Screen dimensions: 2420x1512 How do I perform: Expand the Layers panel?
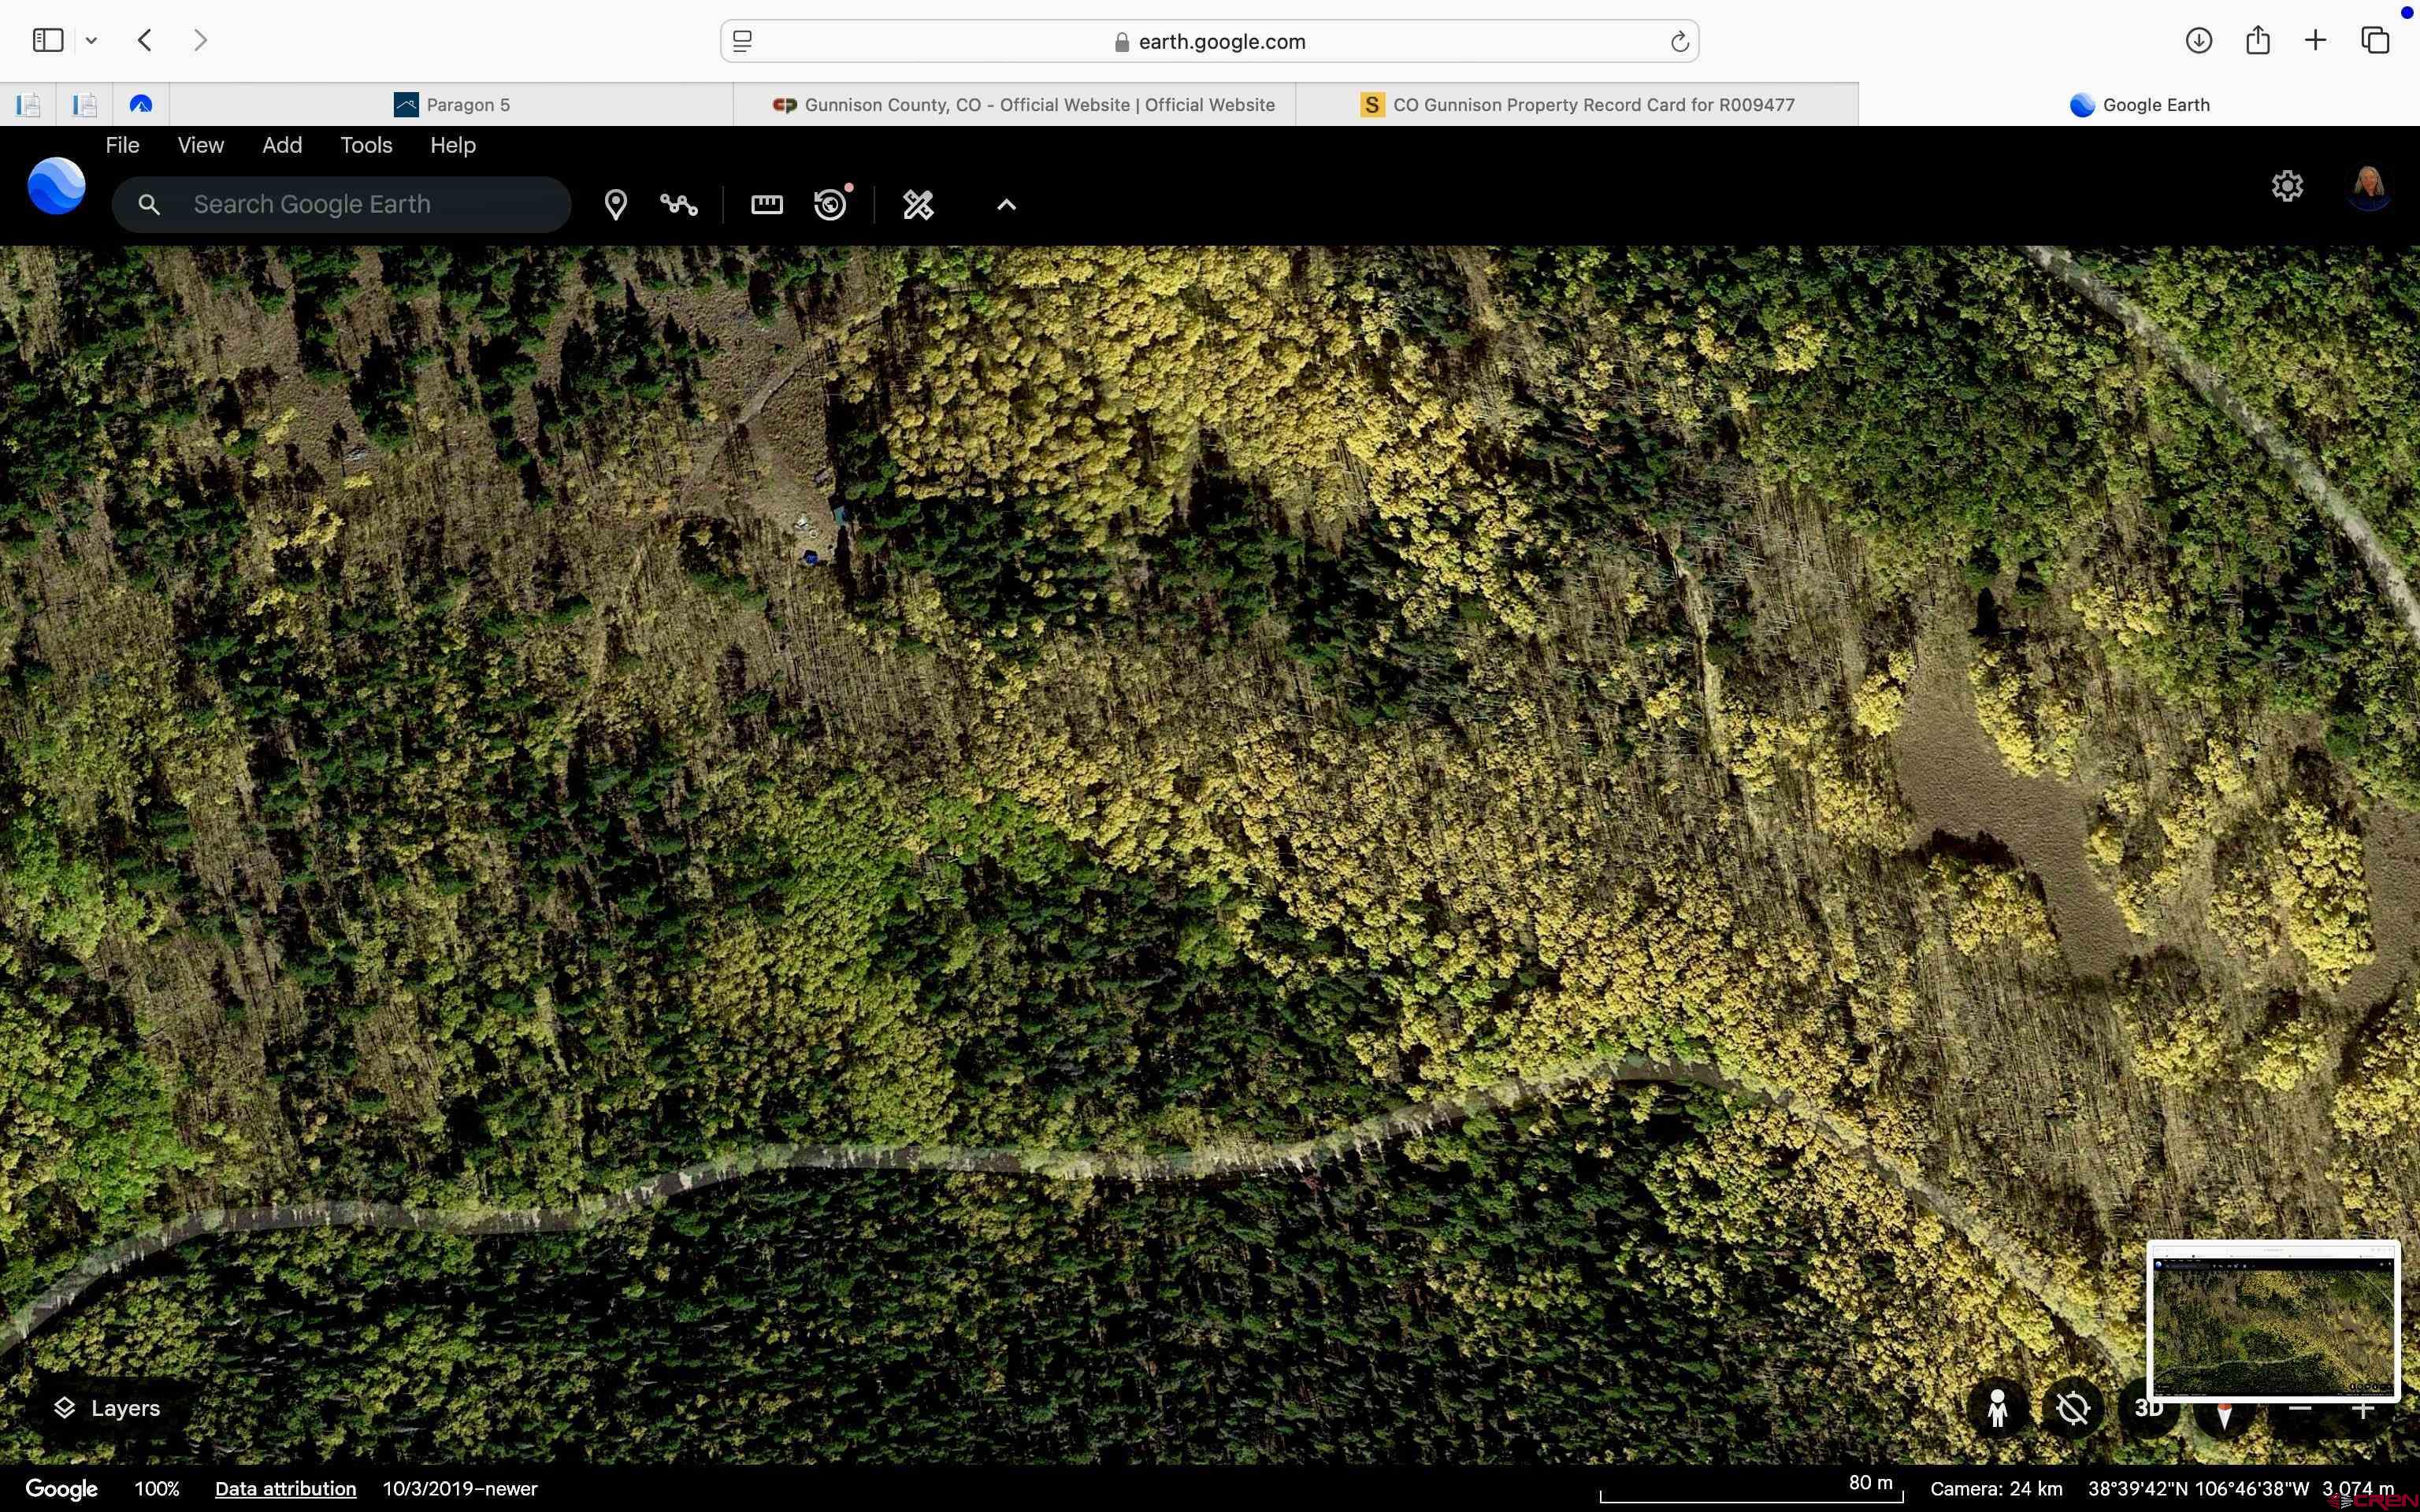[107, 1408]
